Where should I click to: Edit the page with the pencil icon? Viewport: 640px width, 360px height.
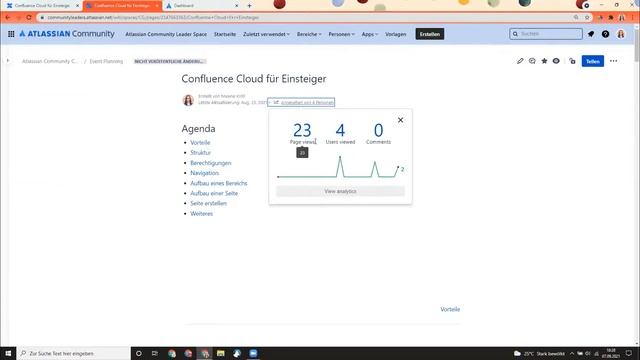(x=520, y=61)
